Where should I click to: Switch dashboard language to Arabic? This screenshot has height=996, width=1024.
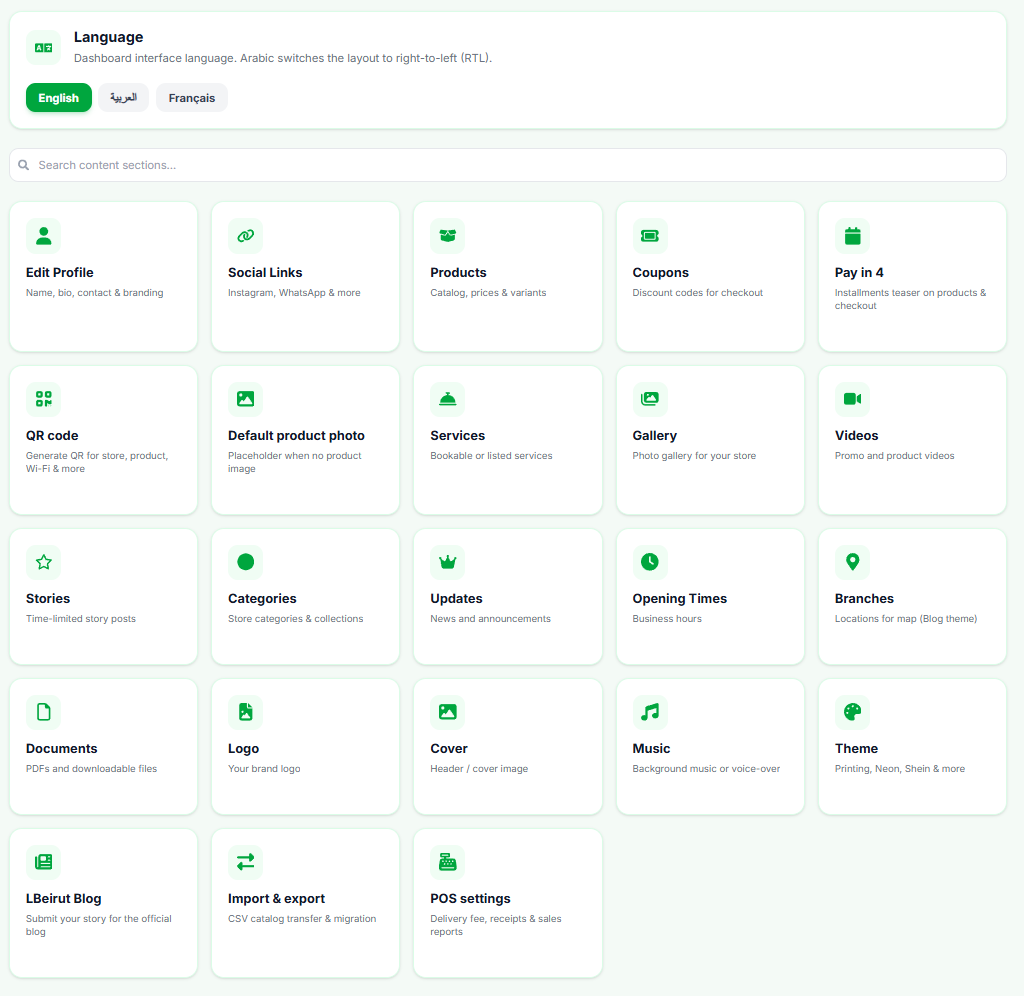(123, 98)
